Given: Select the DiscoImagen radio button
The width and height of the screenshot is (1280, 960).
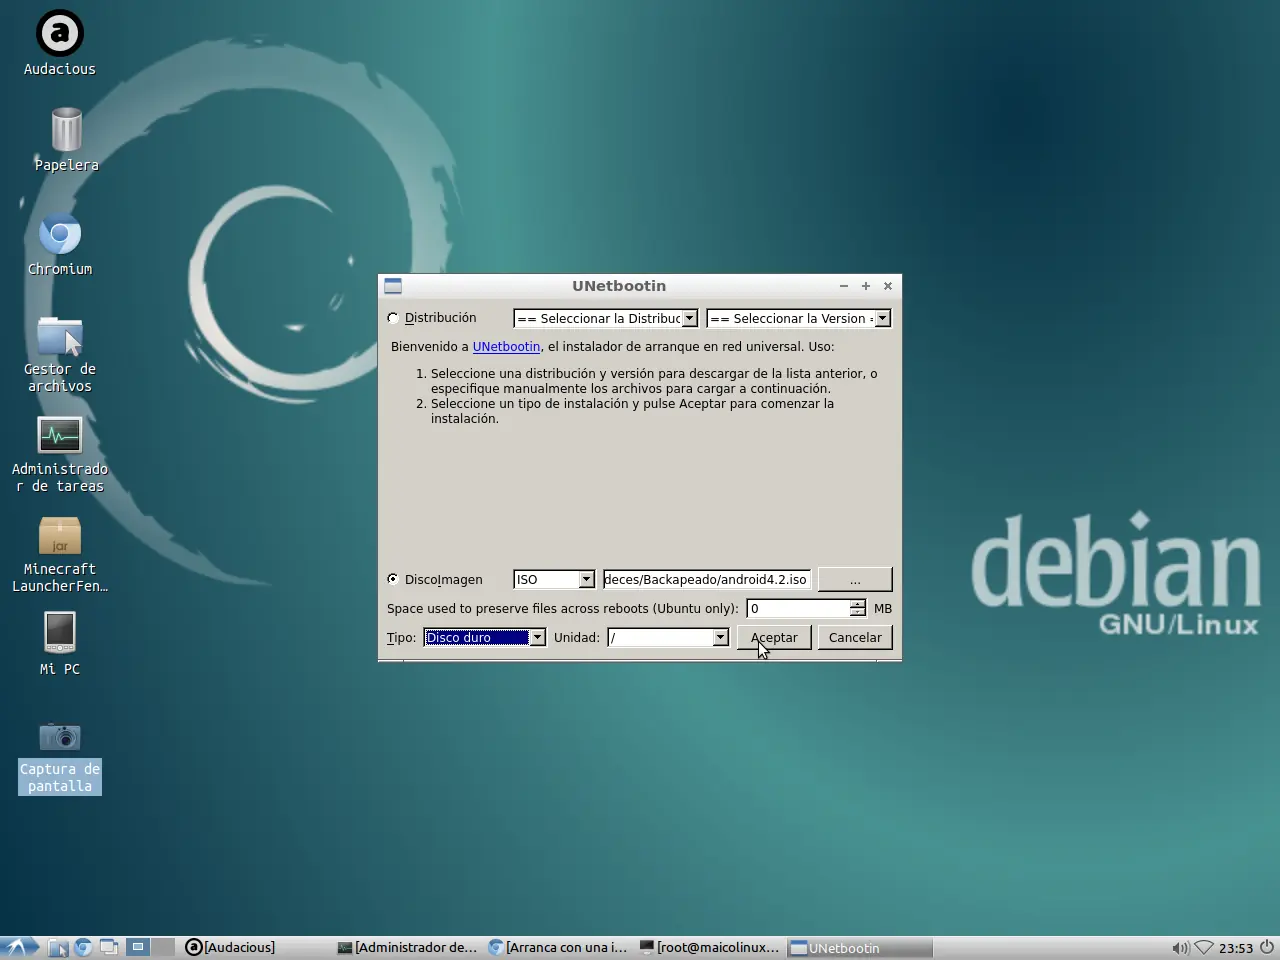Looking at the screenshot, I should point(393,579).
